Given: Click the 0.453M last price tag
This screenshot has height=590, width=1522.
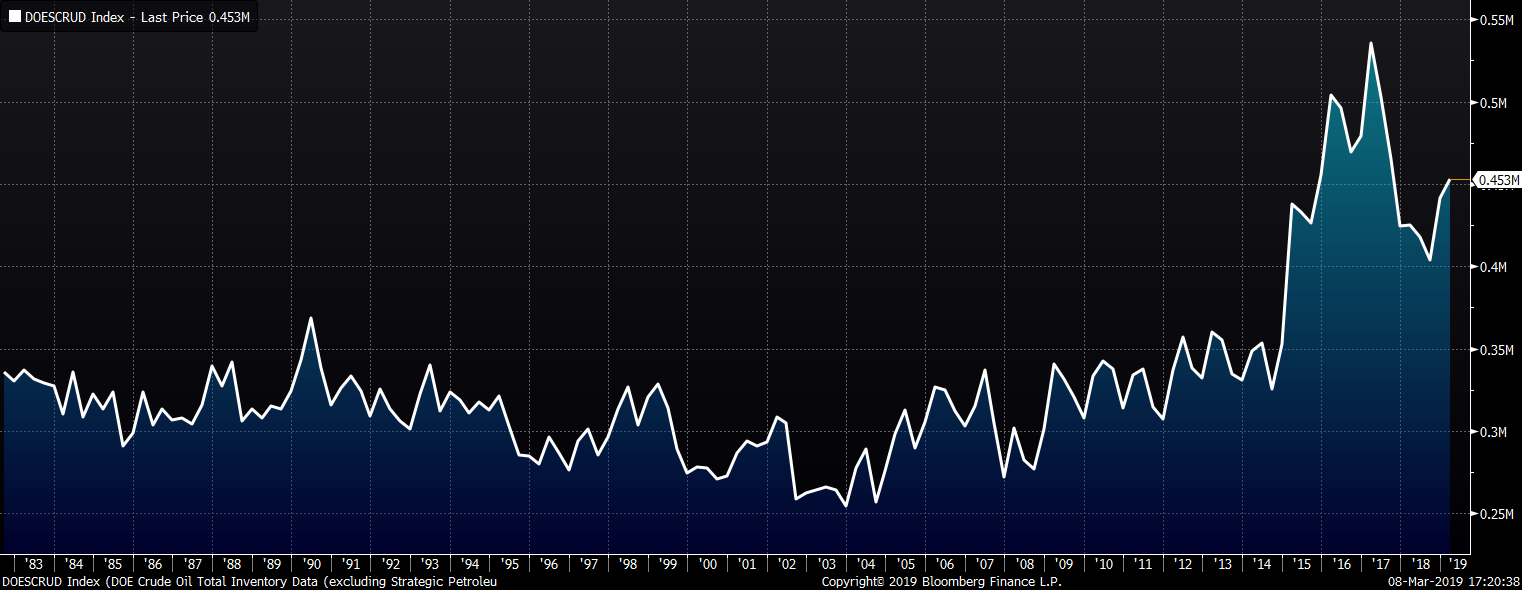Looking at the screenshot, I should (x=1498, y=180).
